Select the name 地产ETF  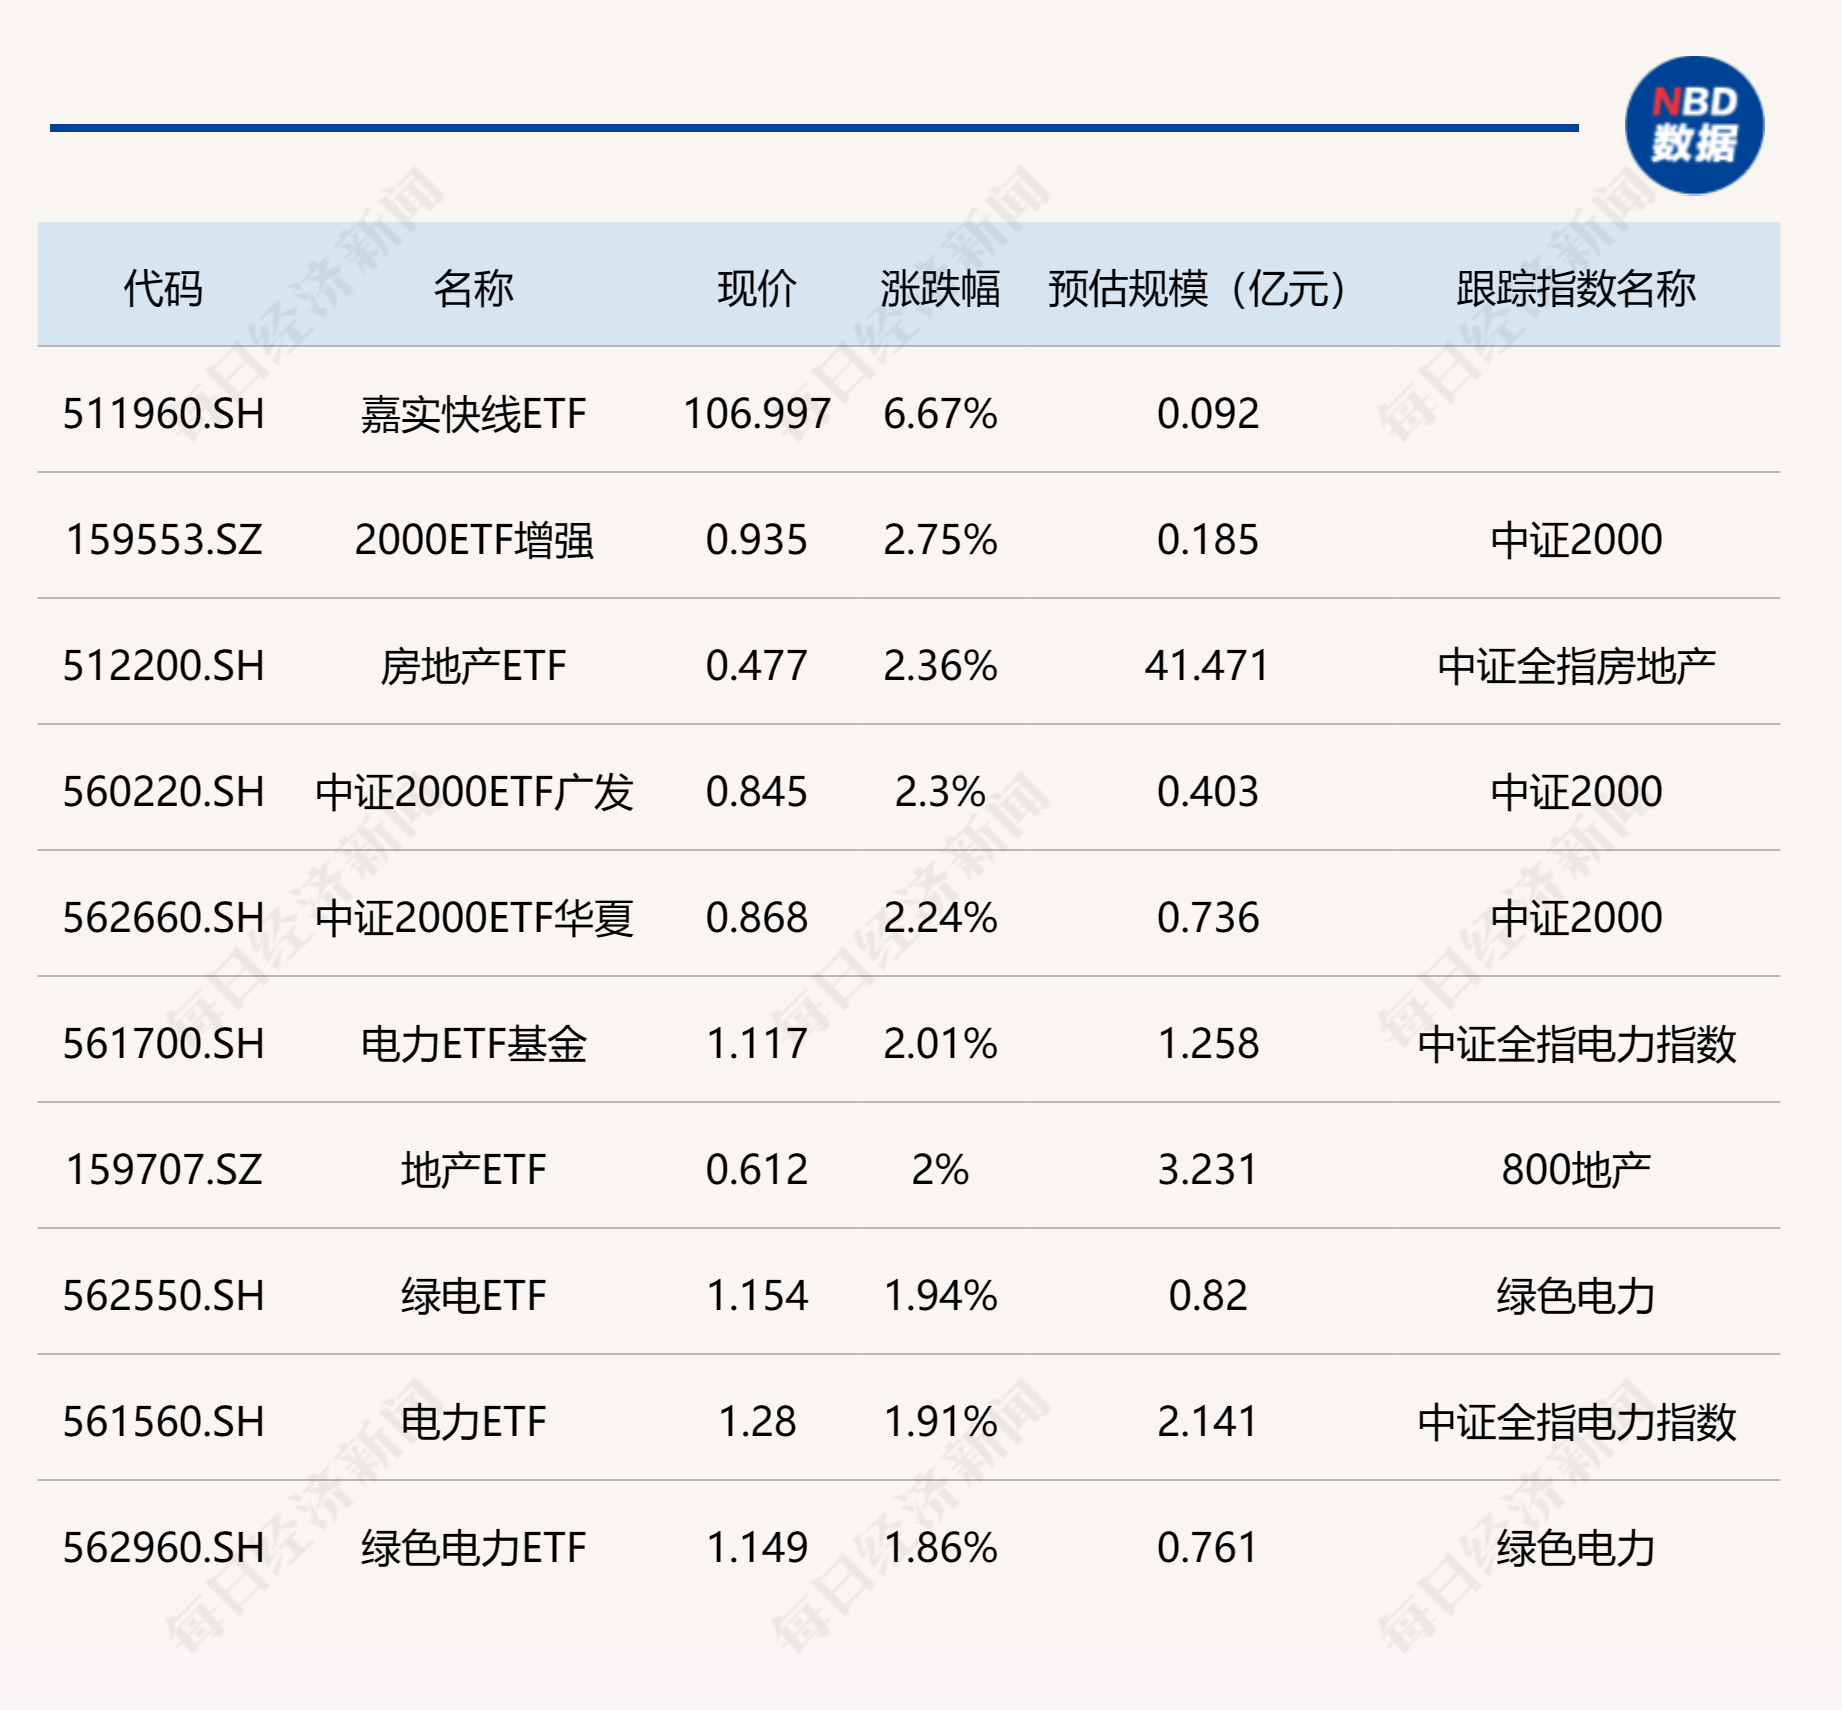click(x=473, y=1170)
